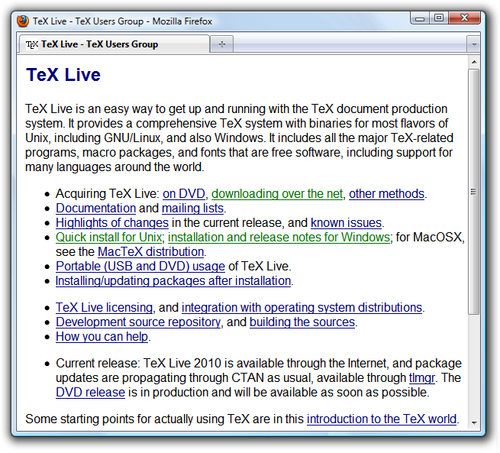Click the scrollbar up arrow

[474, 62]
